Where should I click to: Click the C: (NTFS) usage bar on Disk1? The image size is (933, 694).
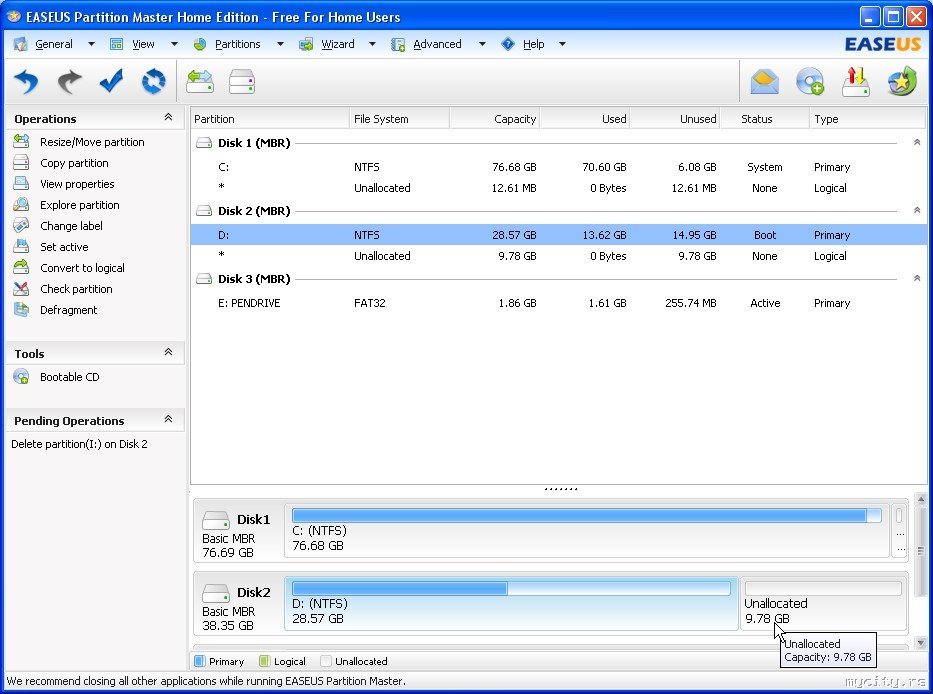(585, 516)
